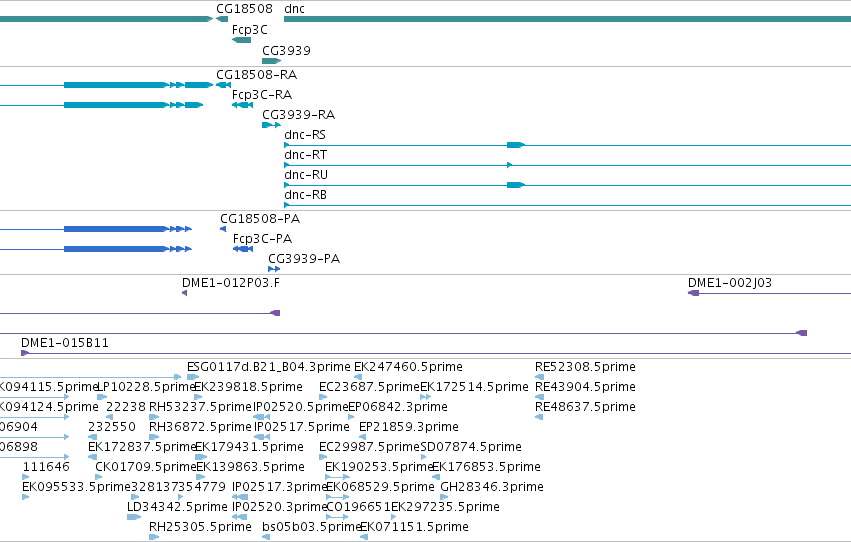
Task: Click the IP02517.5prime EST label
Action: (x=302, y=427)
